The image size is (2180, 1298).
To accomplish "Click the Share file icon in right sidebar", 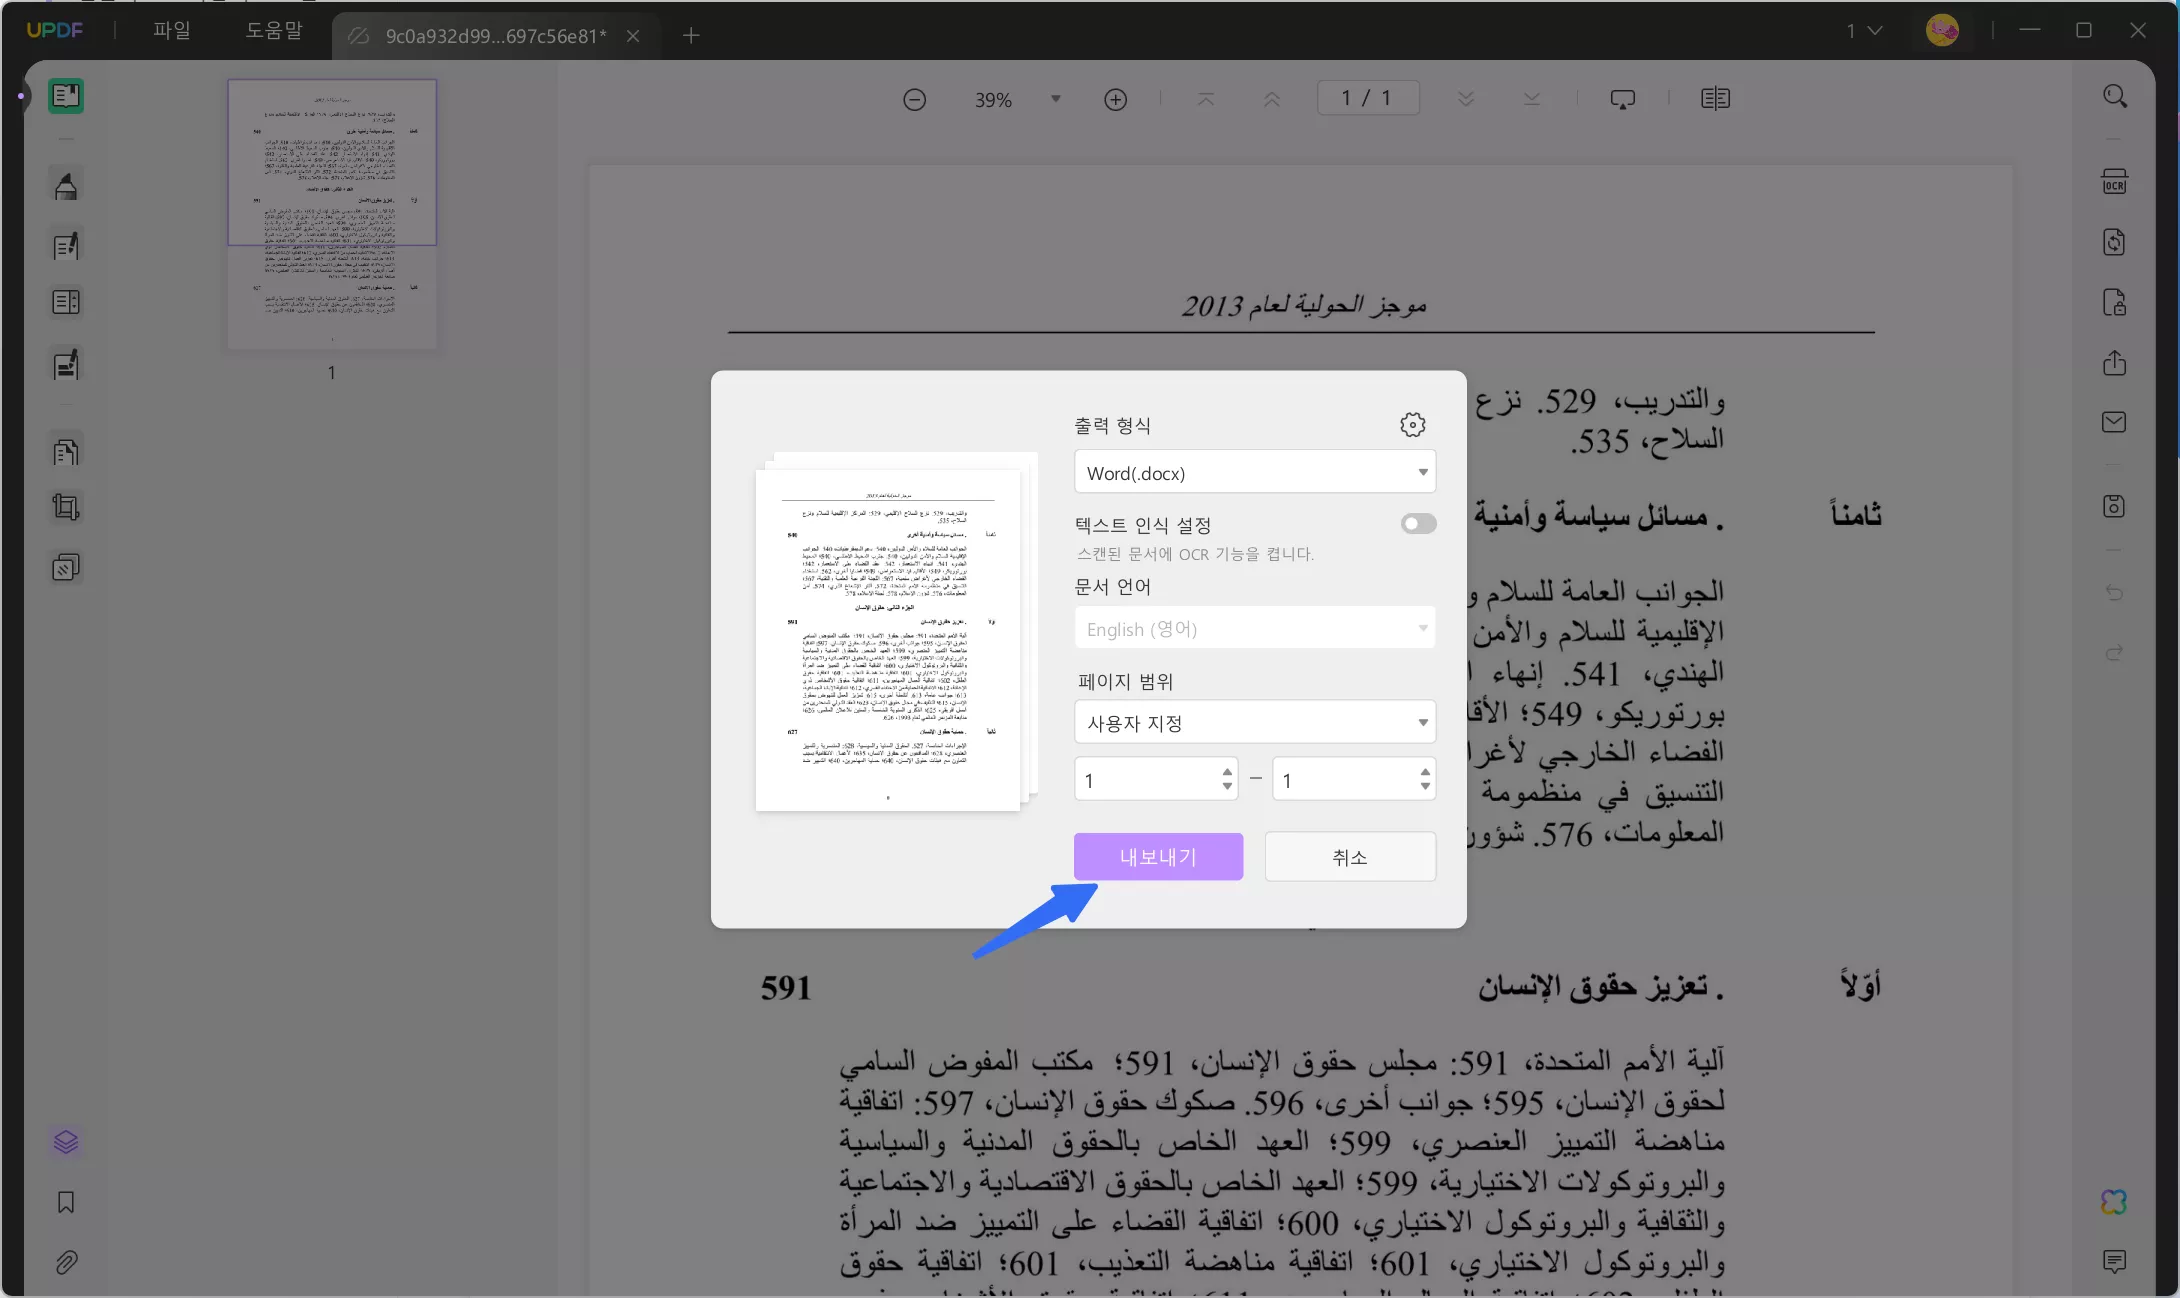I will pyautogui.click(x=2114, y=362).
